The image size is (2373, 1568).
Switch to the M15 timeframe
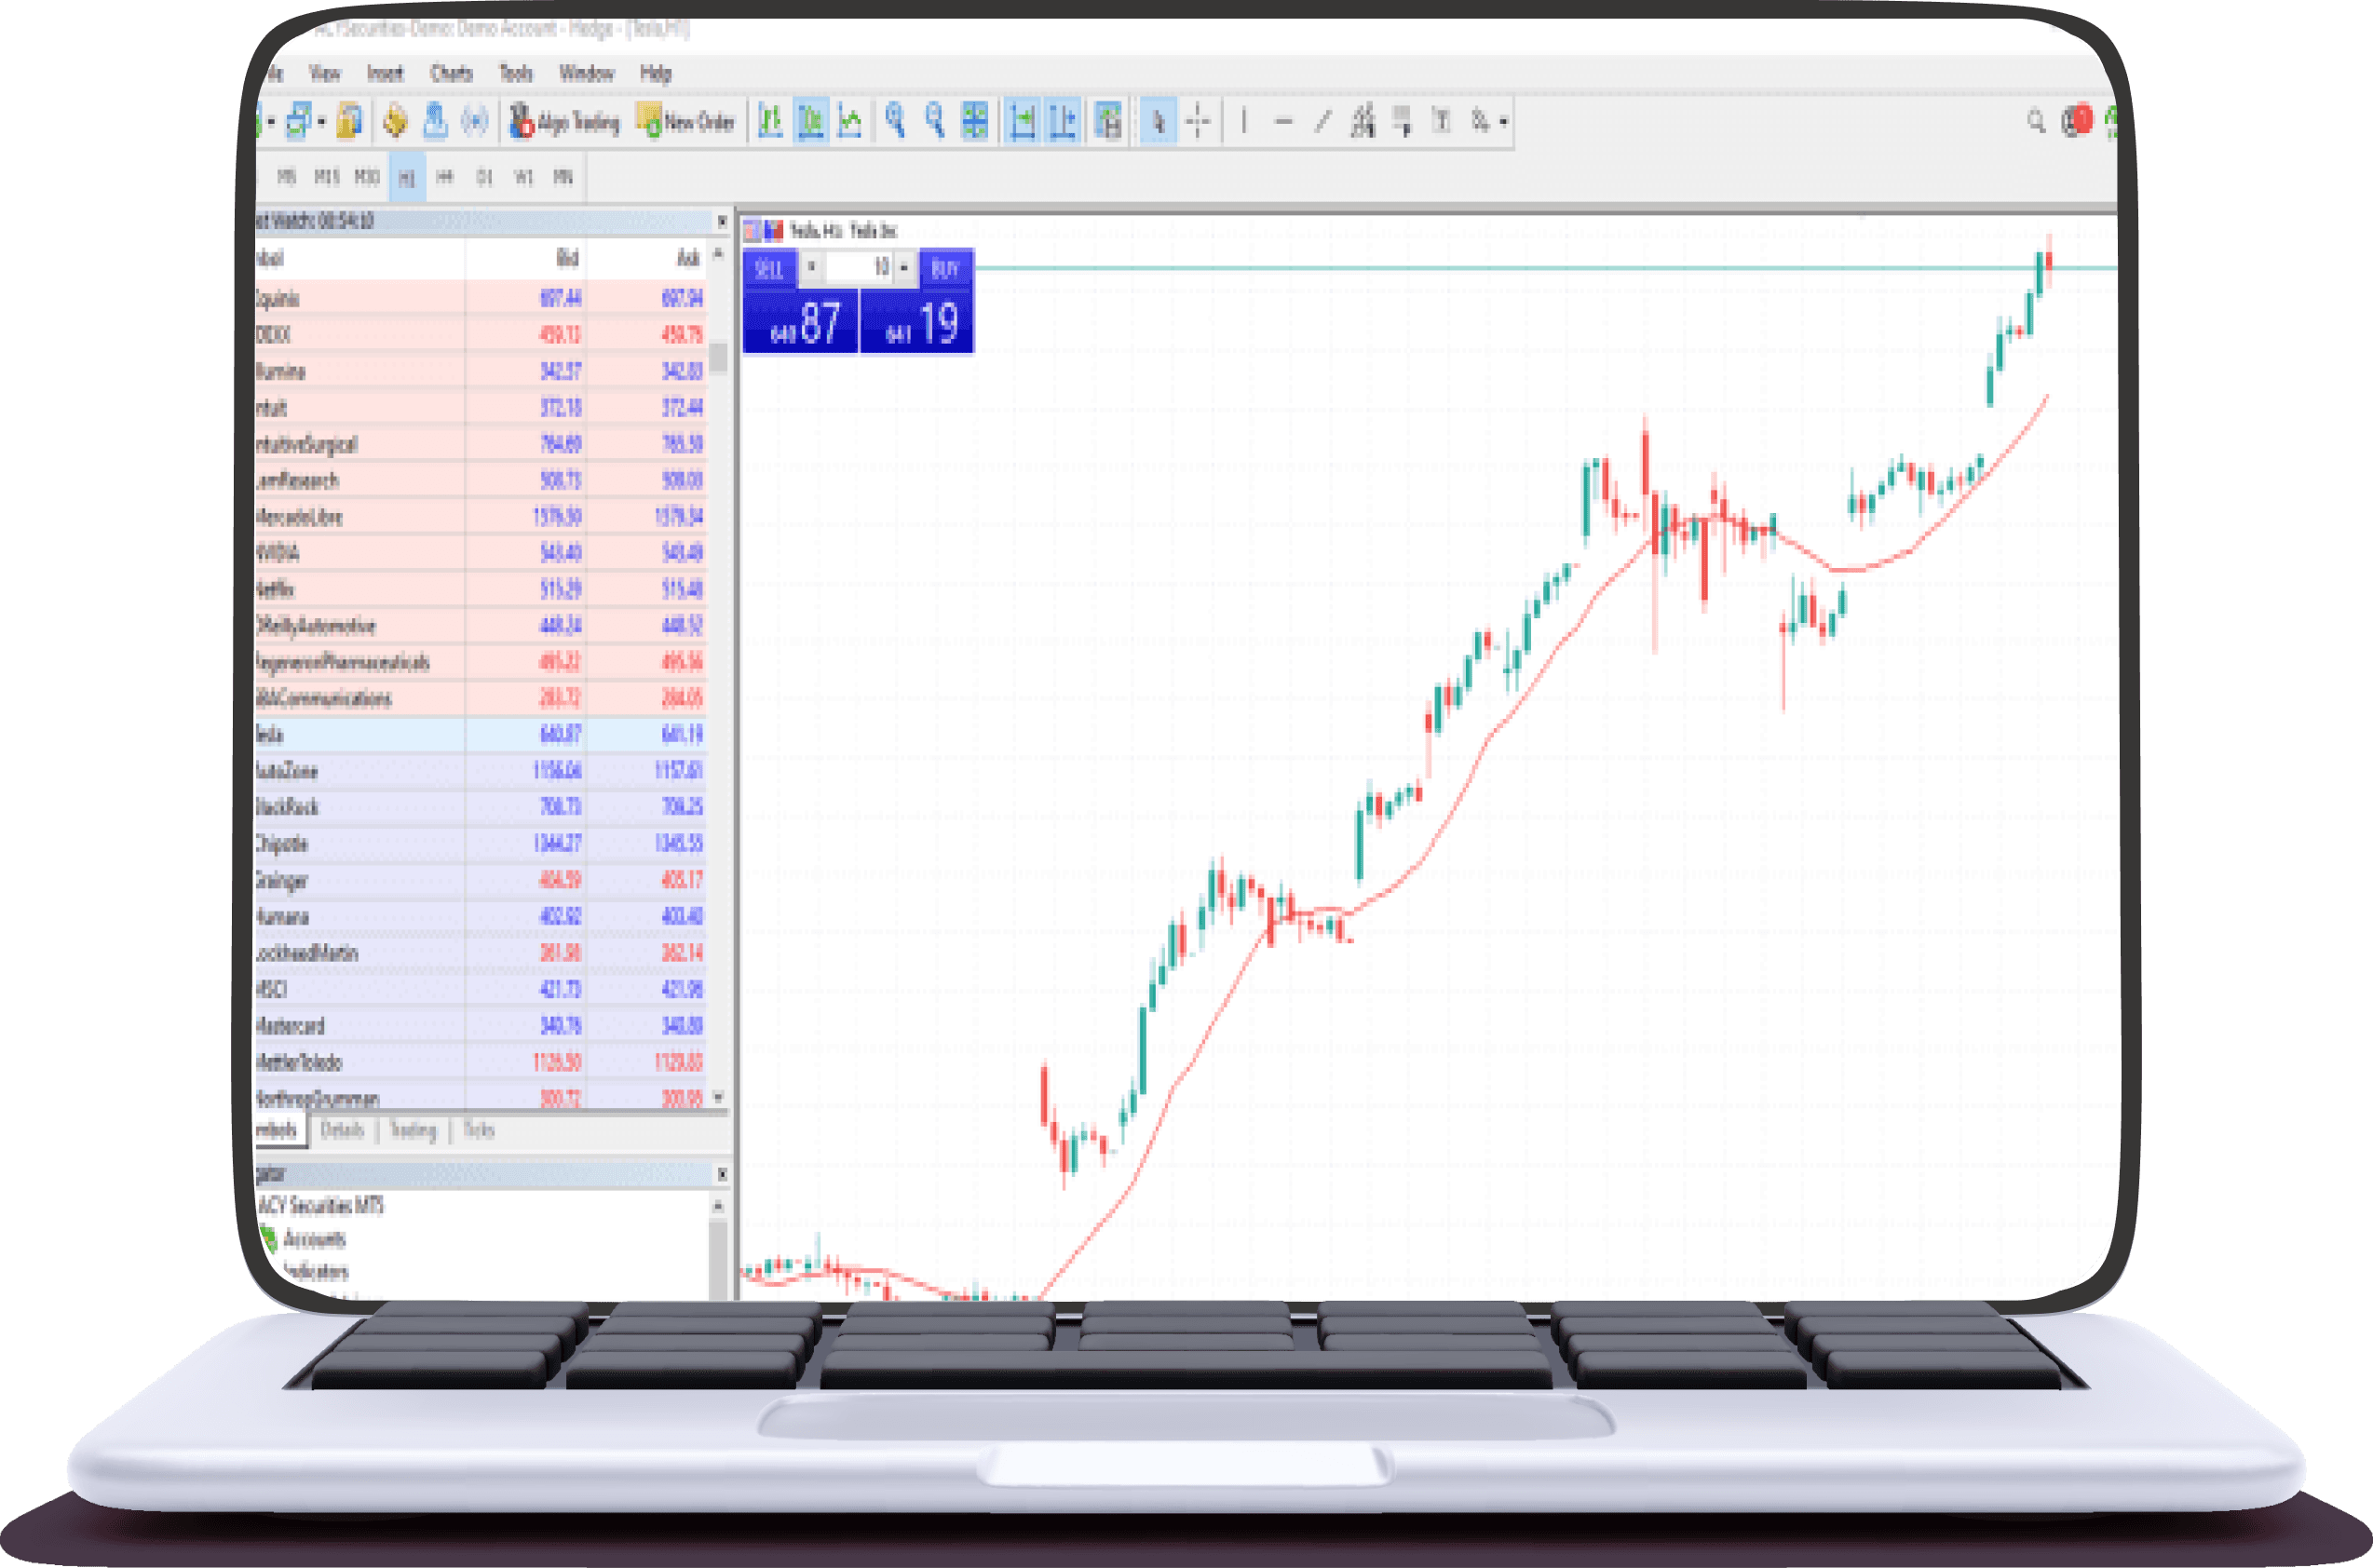coord(326,177)
